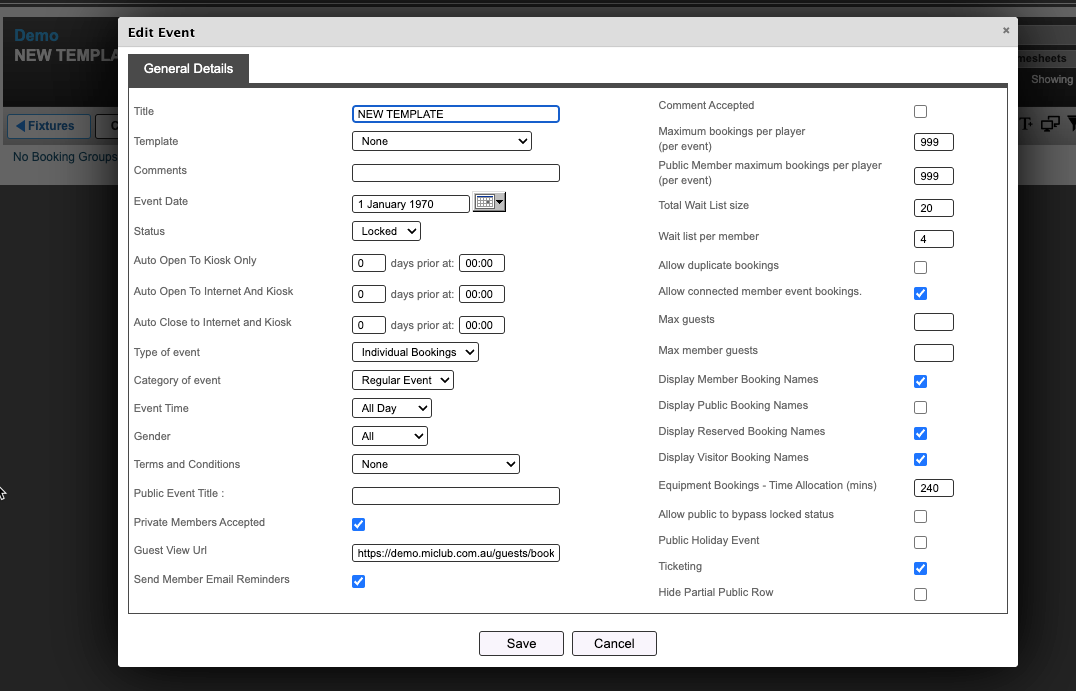Toggle Display Reserved Booking Names checkbox
Screen dimensions: 1076x691
click(920, 434)
